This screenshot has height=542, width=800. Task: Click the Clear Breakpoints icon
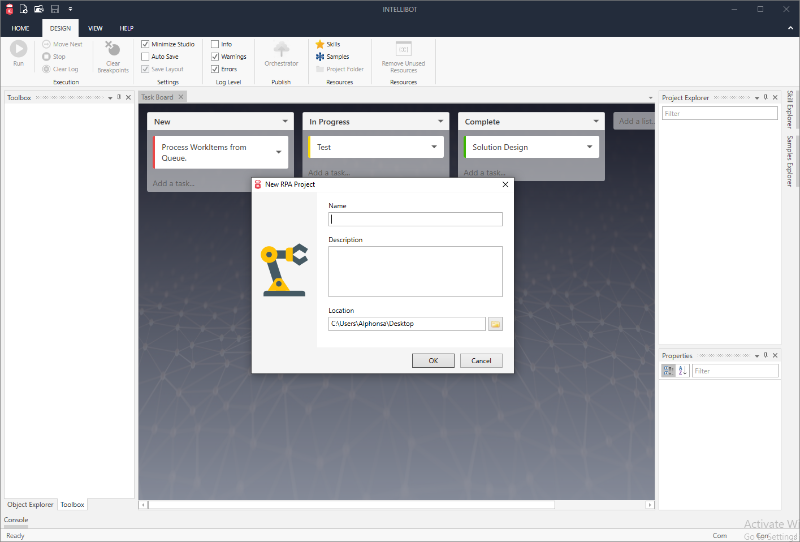point(113,49)
